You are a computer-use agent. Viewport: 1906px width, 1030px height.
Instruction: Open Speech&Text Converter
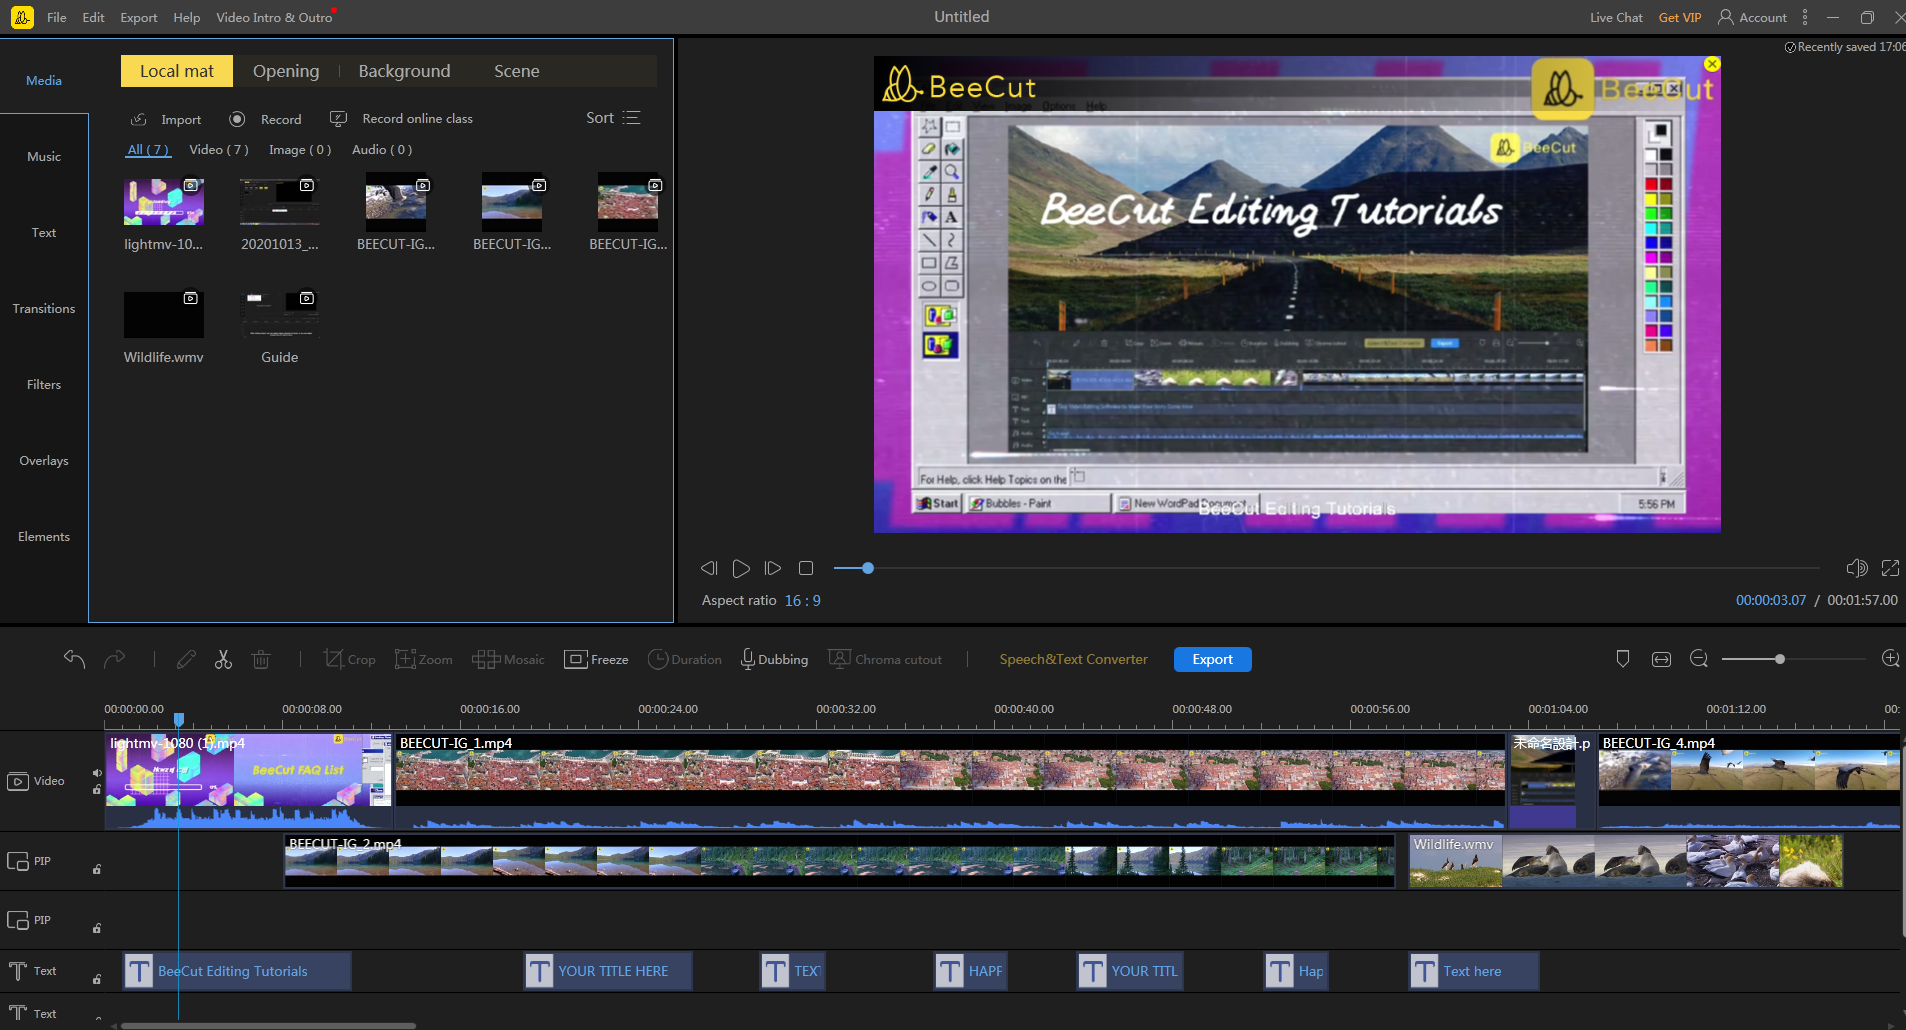[1073, 659]
